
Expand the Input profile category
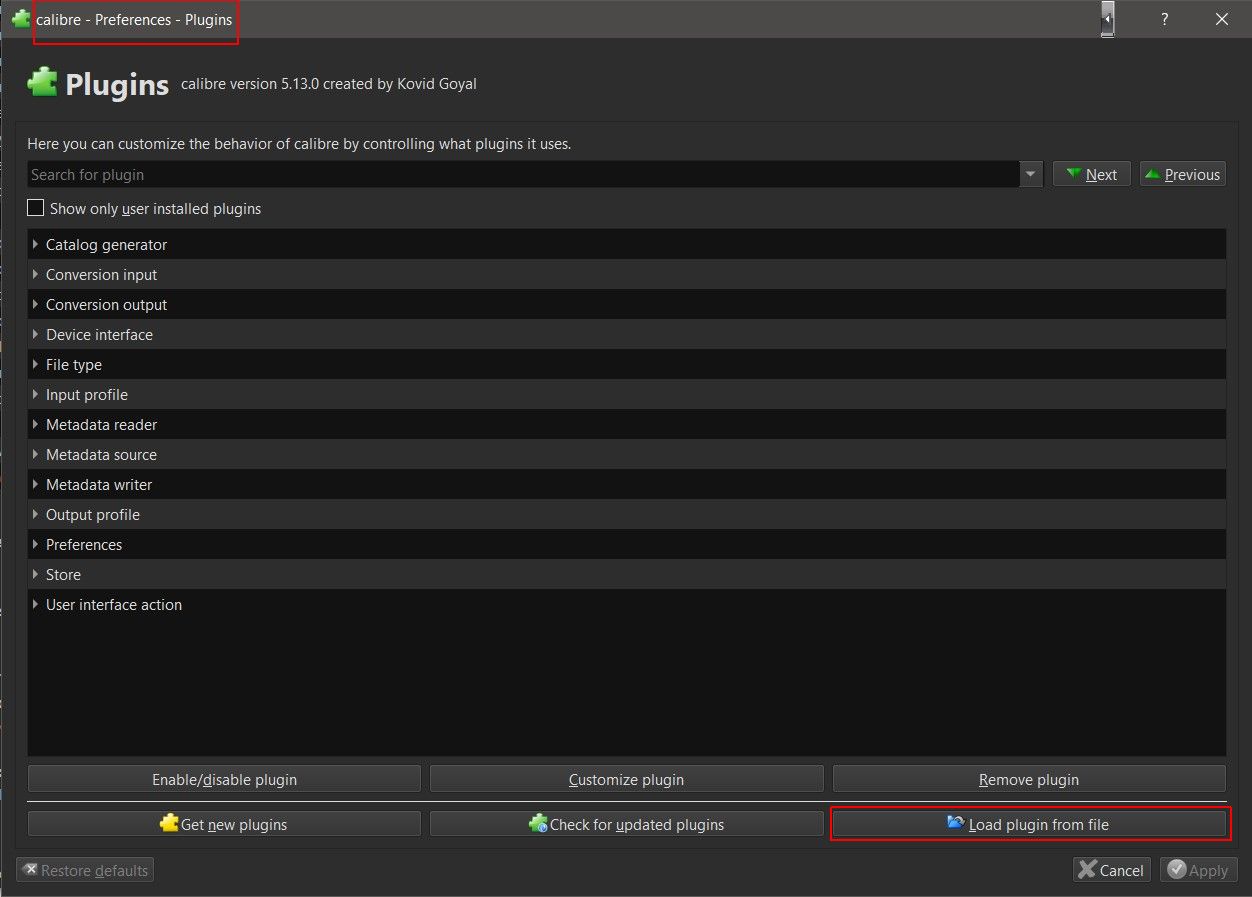[x=36, y=394]
